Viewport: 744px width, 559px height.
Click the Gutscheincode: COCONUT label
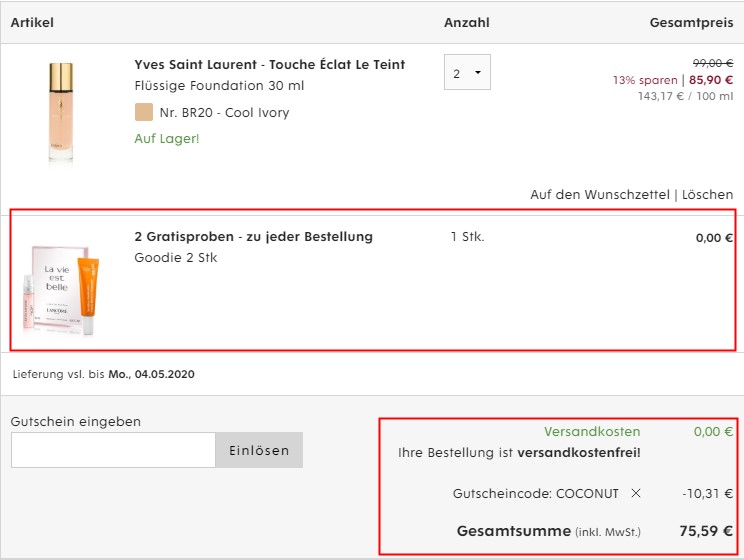coord(535,494)
